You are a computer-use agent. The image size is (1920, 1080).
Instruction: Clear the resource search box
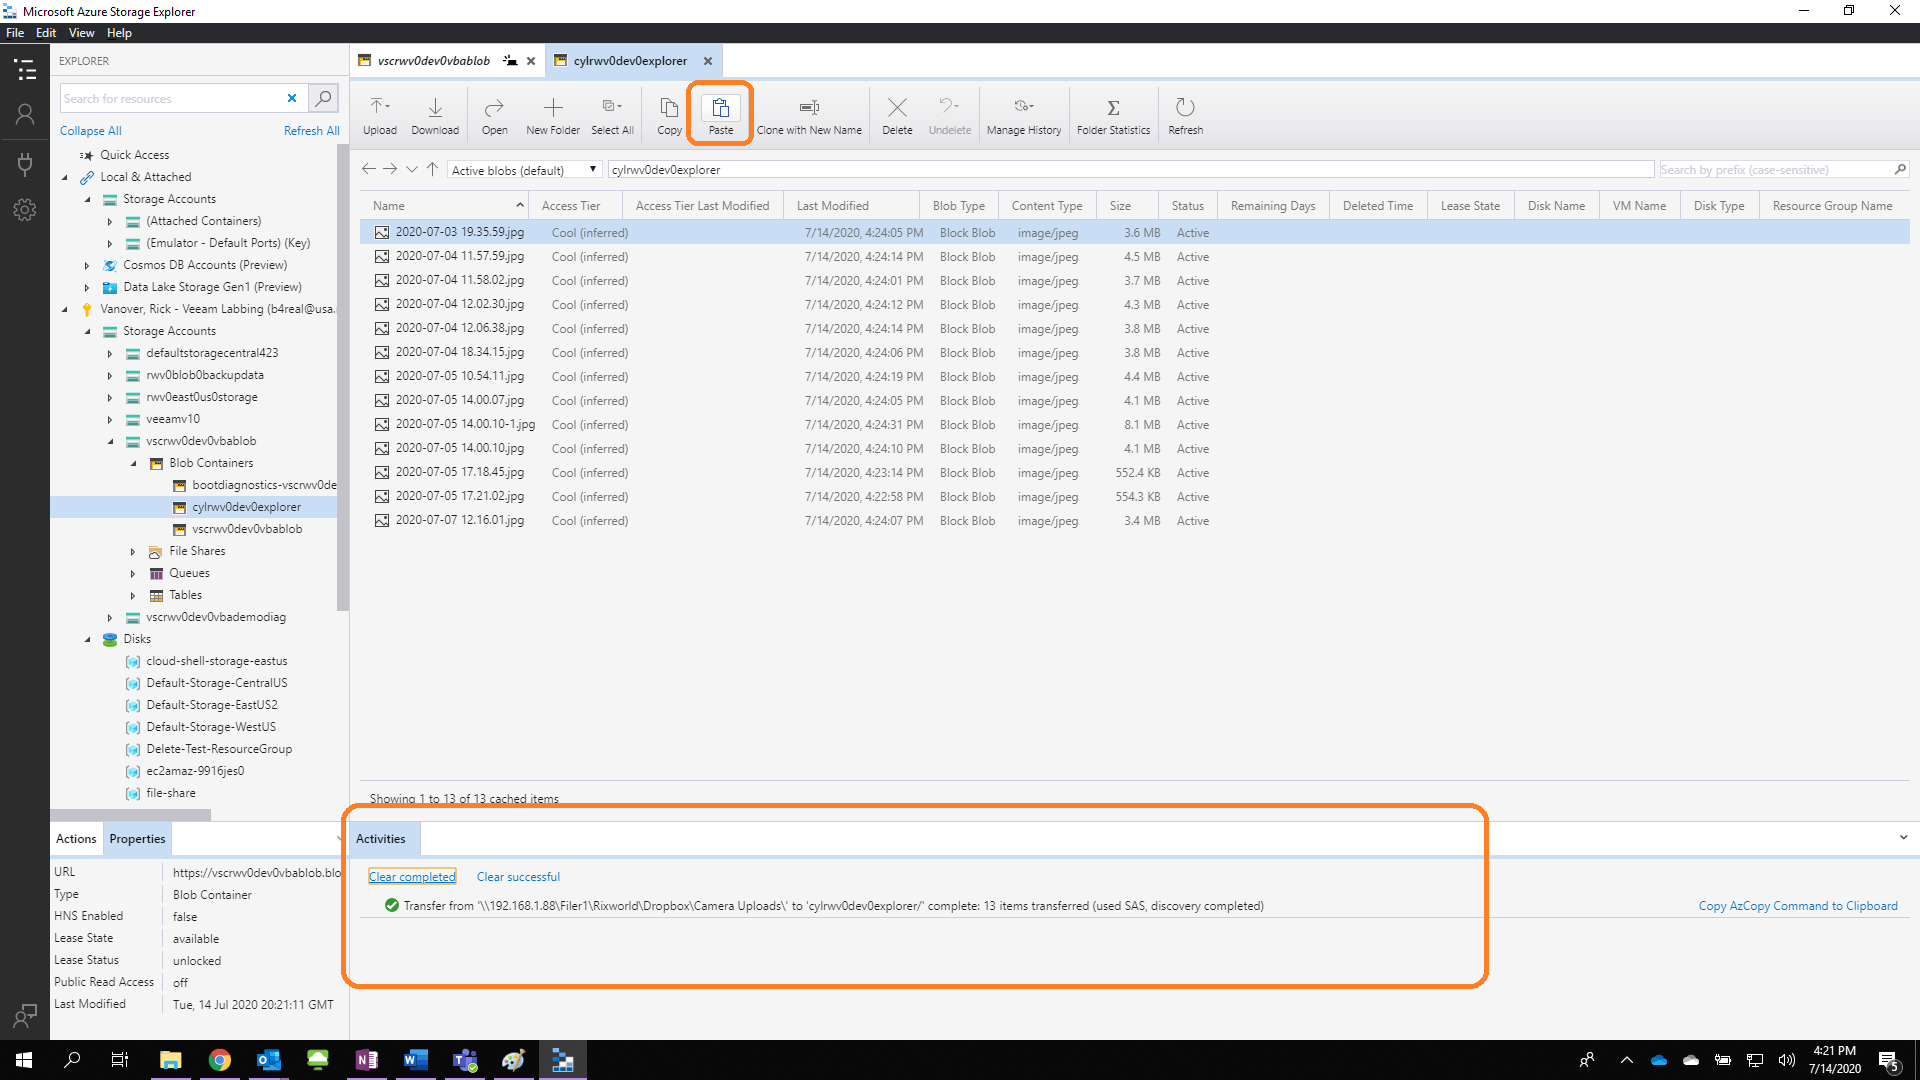tap(292, 98)
